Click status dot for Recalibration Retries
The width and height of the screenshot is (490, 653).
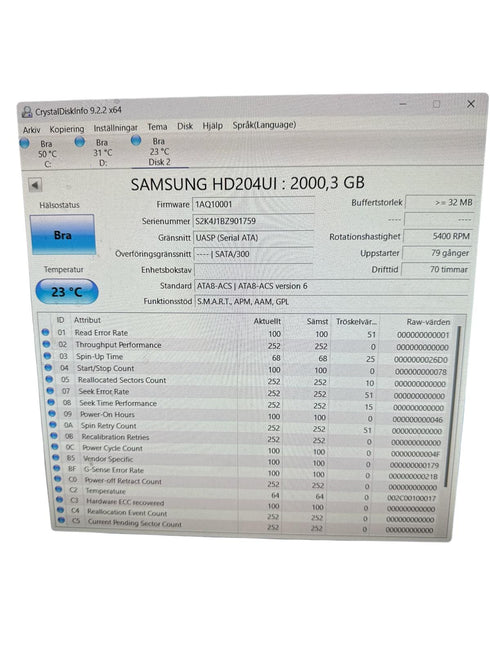pos(53,435)
